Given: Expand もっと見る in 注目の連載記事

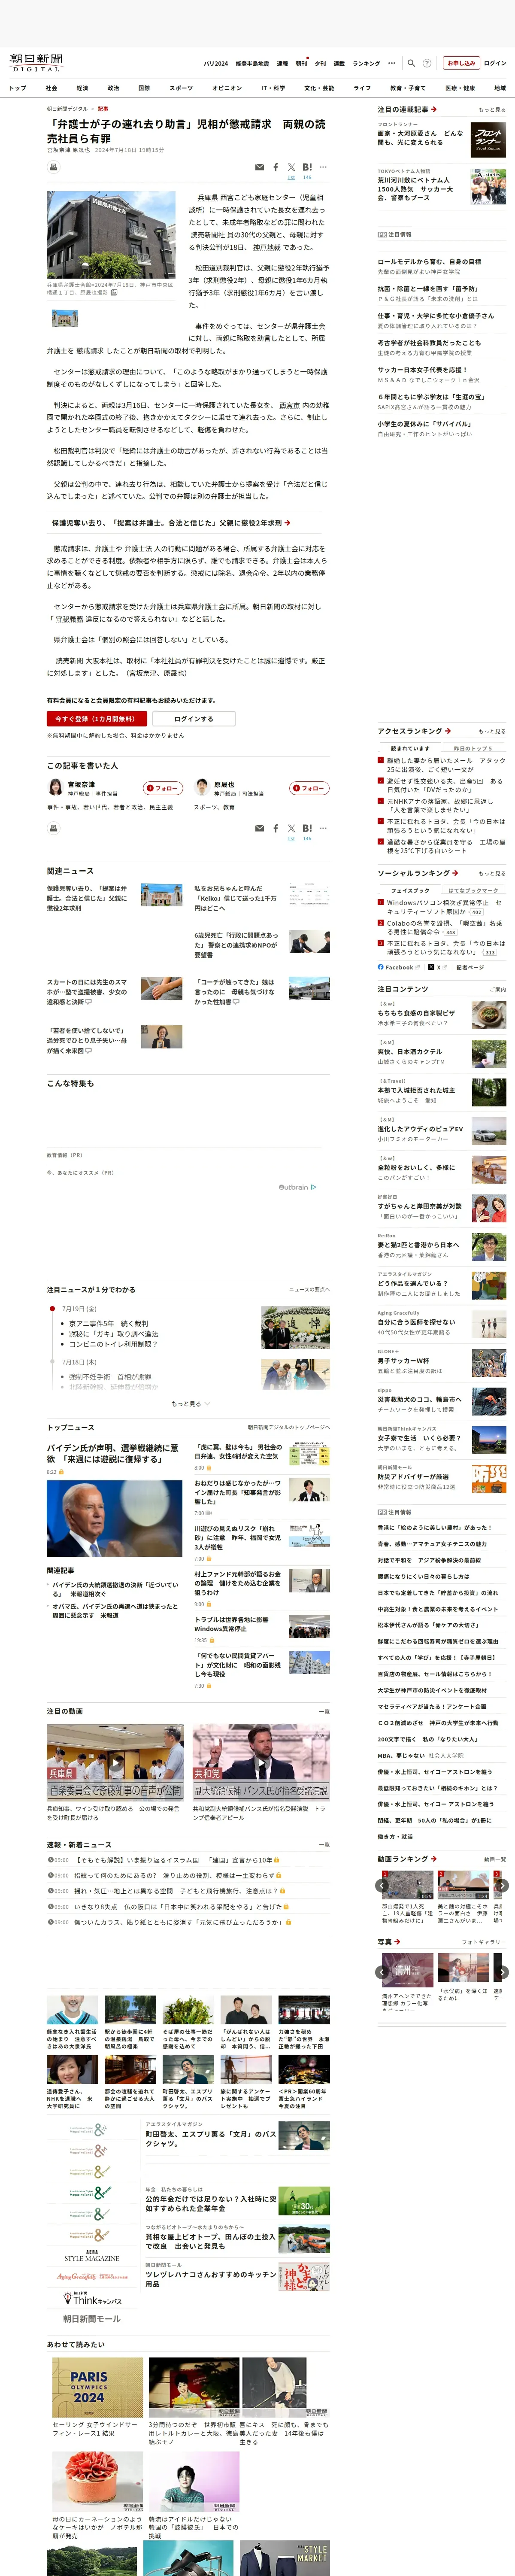Looking at the screenshot, I should tap(491, 110).
